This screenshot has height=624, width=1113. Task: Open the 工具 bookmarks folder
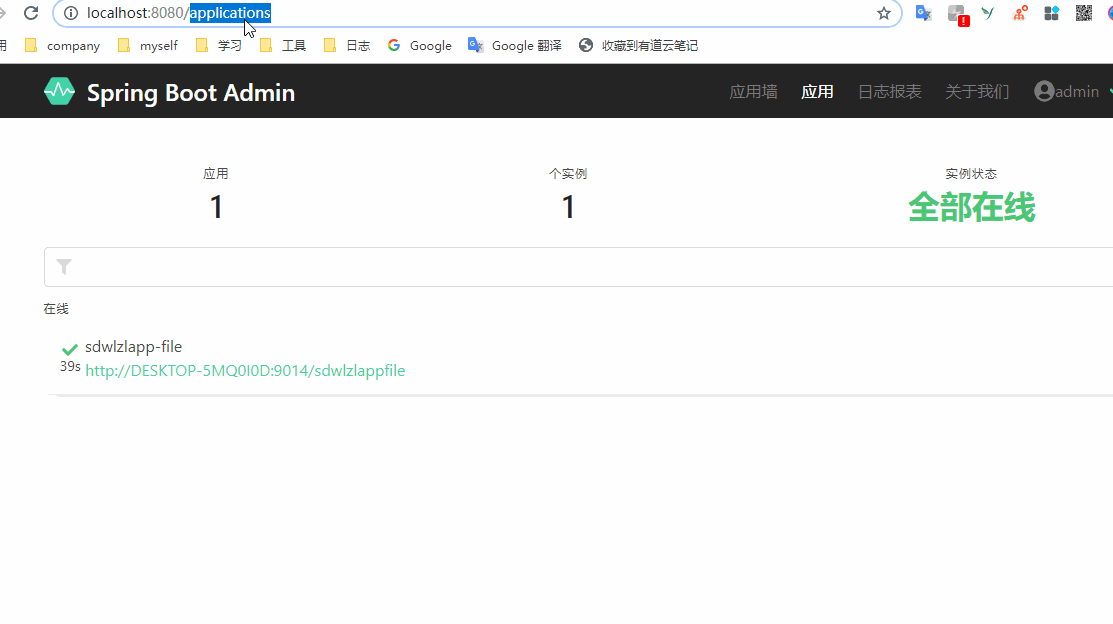(283, 45)
